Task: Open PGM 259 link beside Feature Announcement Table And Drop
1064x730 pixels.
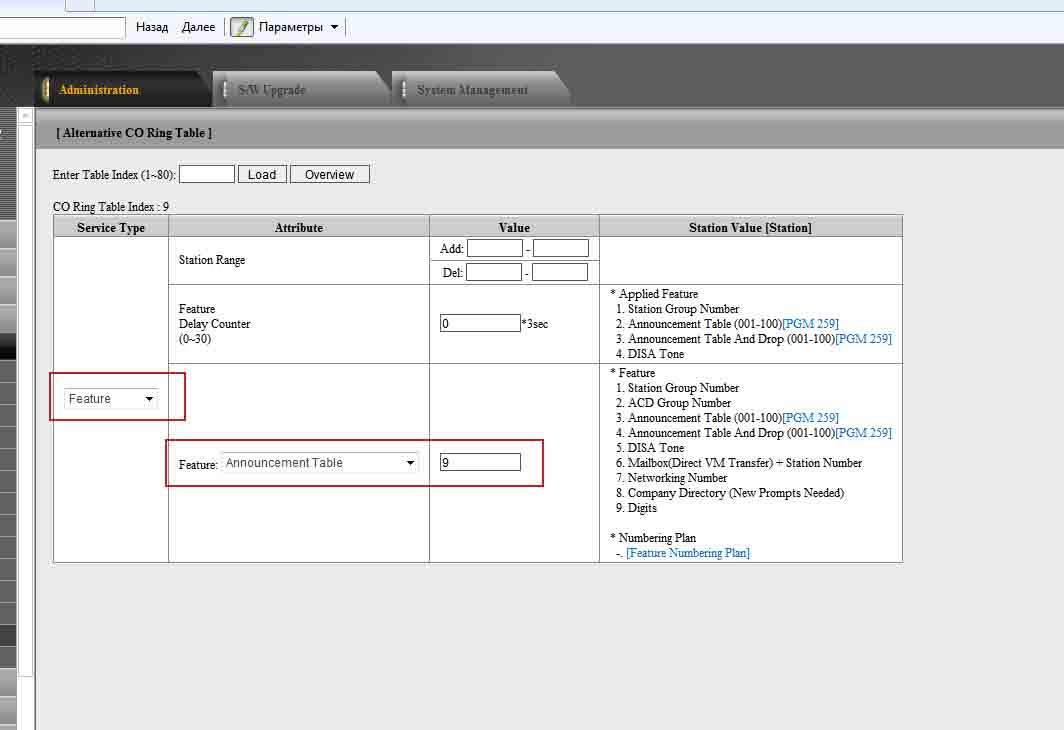Action: (863, 433)
